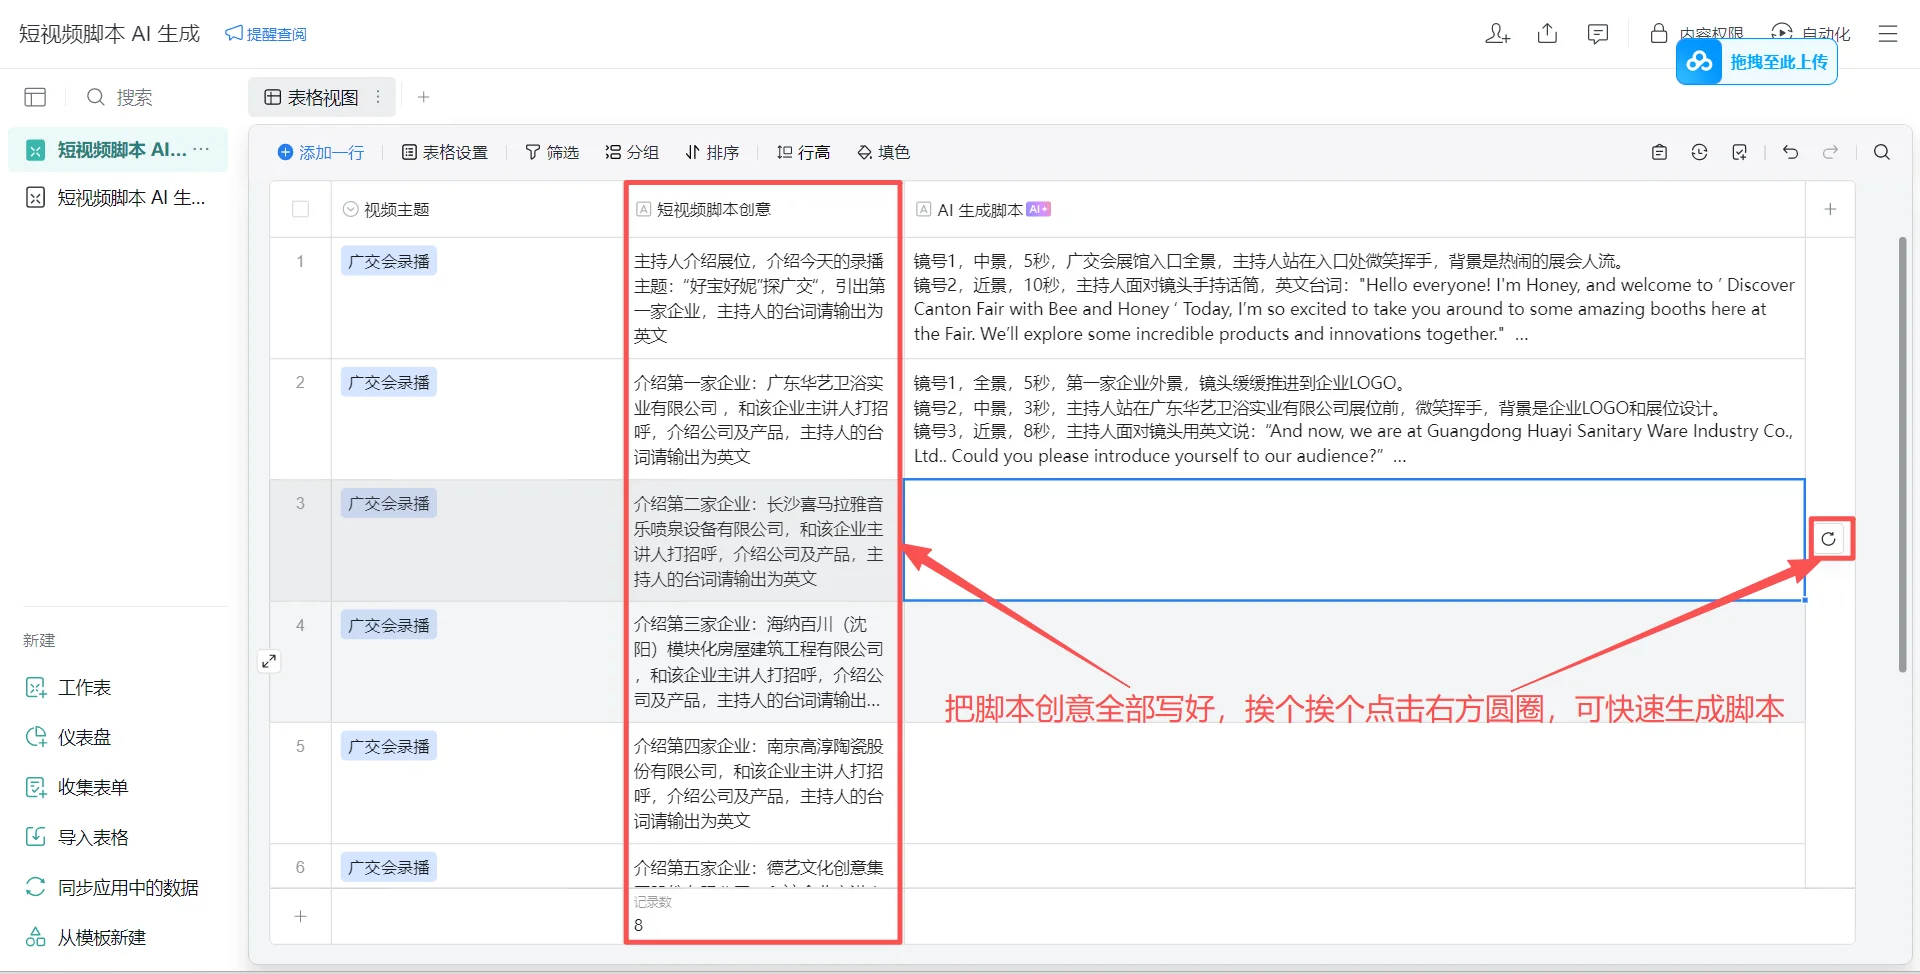1920x974 pixels.
Task: Click the 提醒查阅 link
Action: [x=266, y=33]
